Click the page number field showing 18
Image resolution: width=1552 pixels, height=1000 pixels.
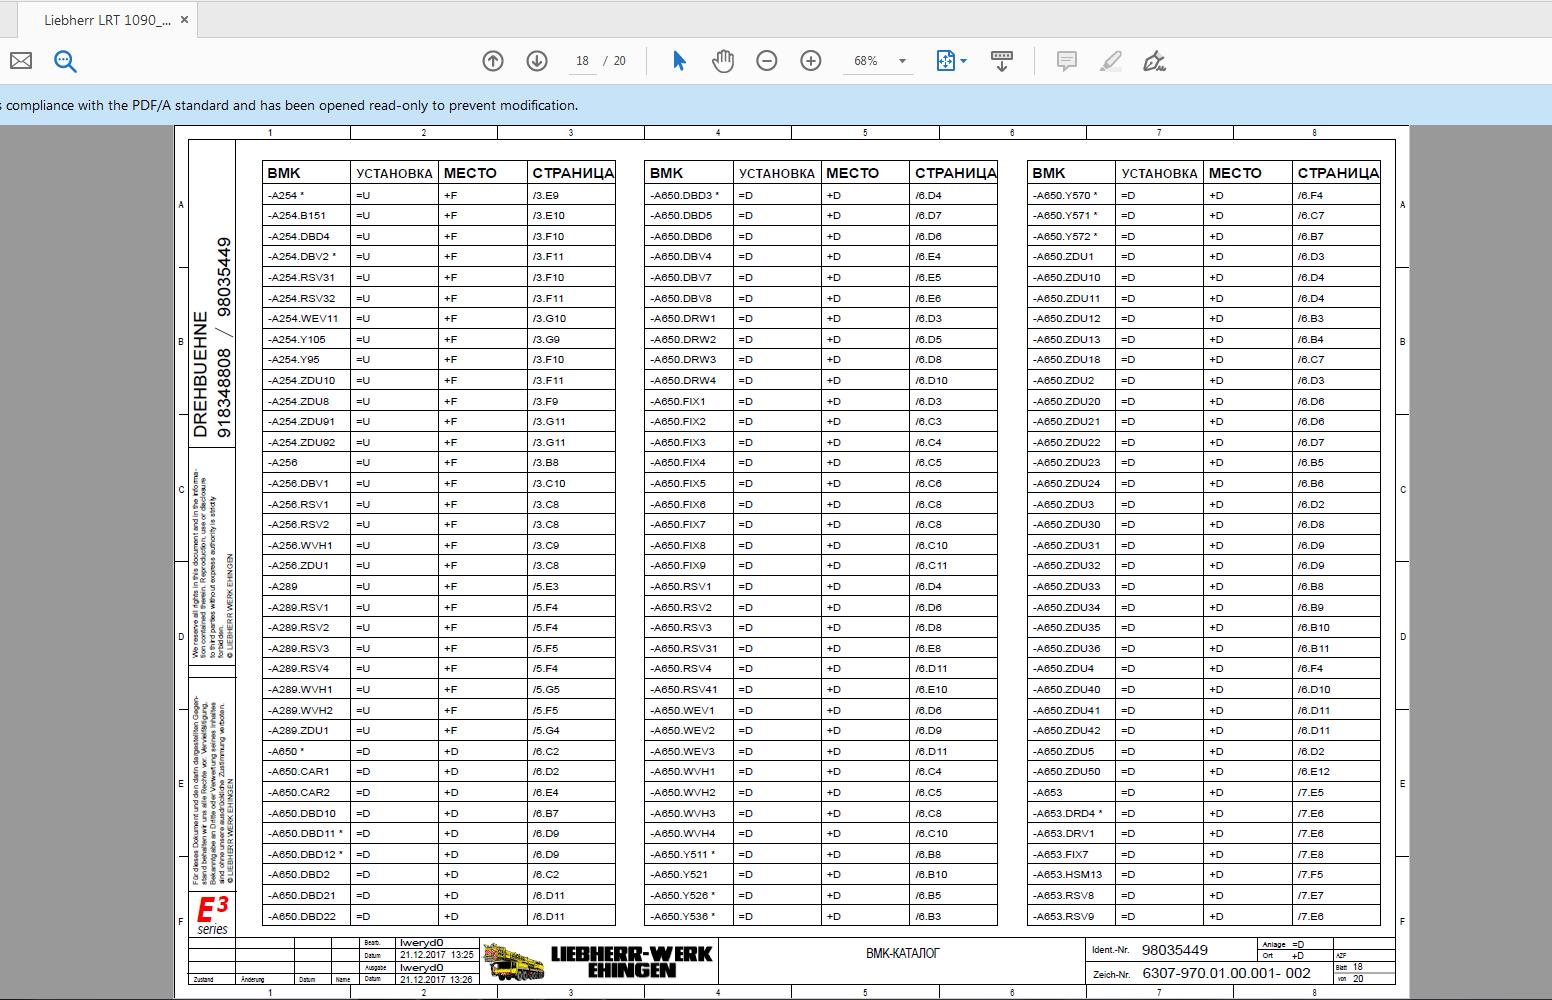582,61
